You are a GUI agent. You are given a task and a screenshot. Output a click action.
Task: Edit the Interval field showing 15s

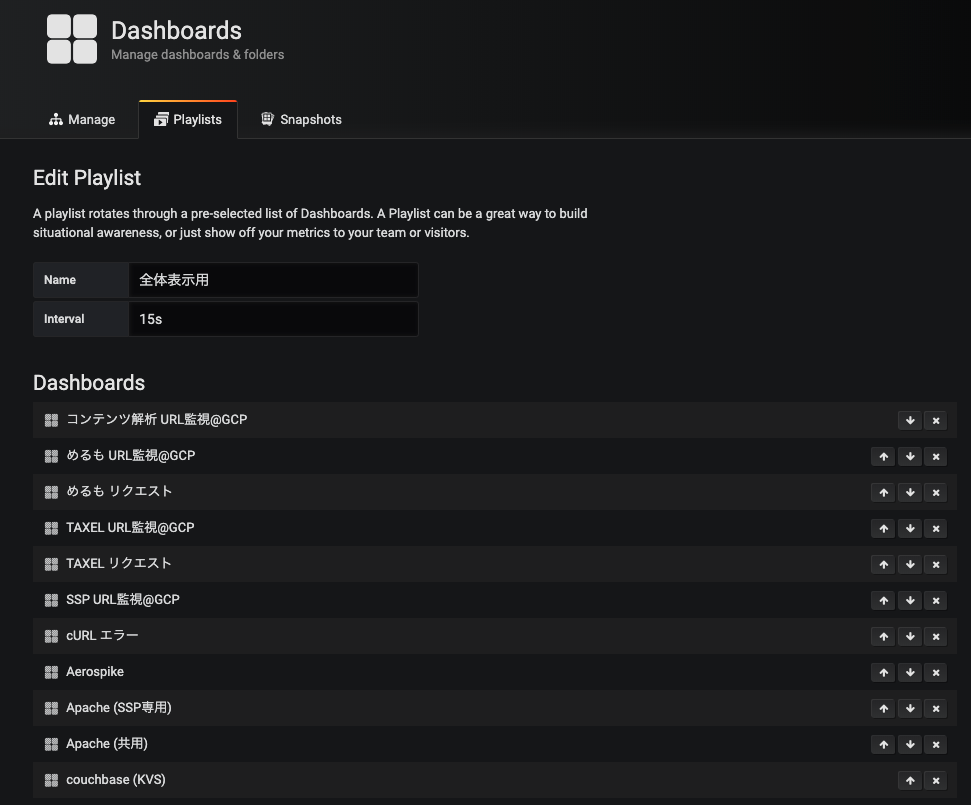coord(273,319)
